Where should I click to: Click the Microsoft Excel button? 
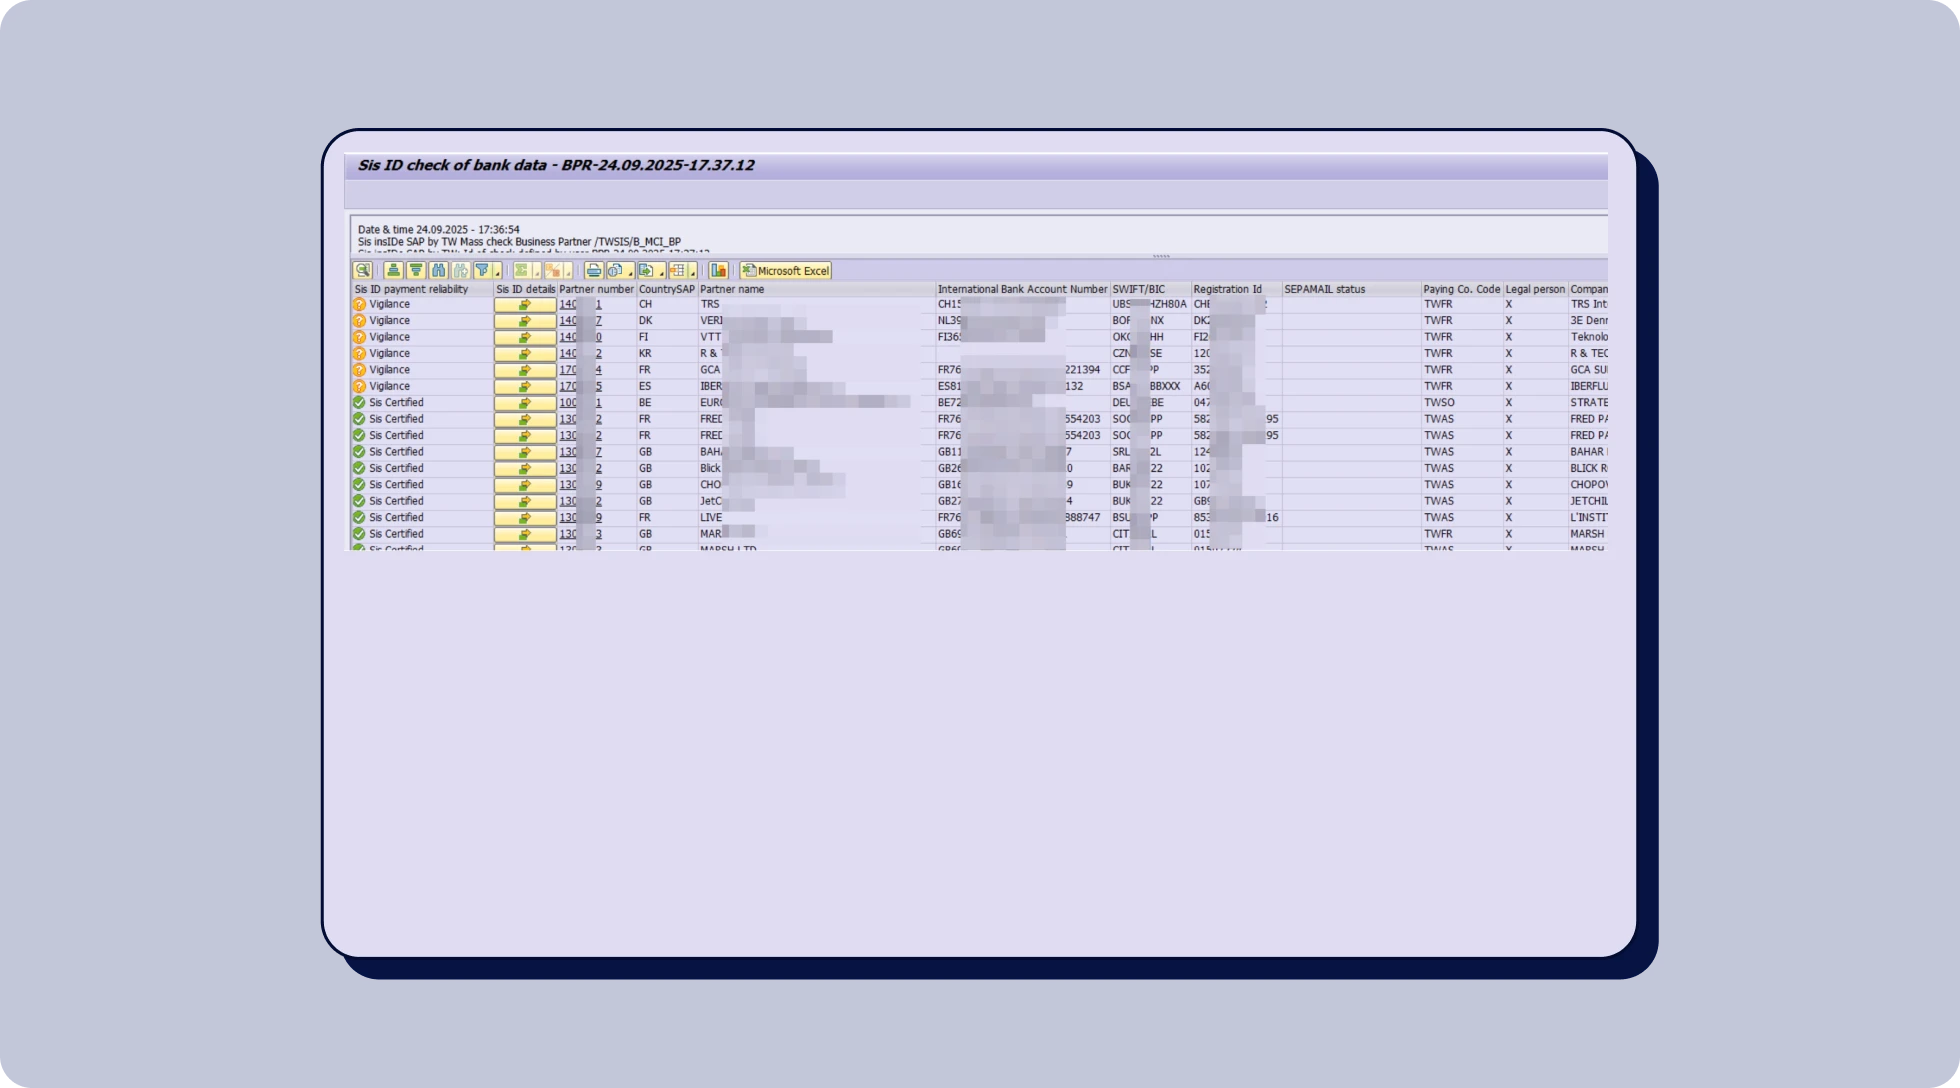(x=785, y=270)
